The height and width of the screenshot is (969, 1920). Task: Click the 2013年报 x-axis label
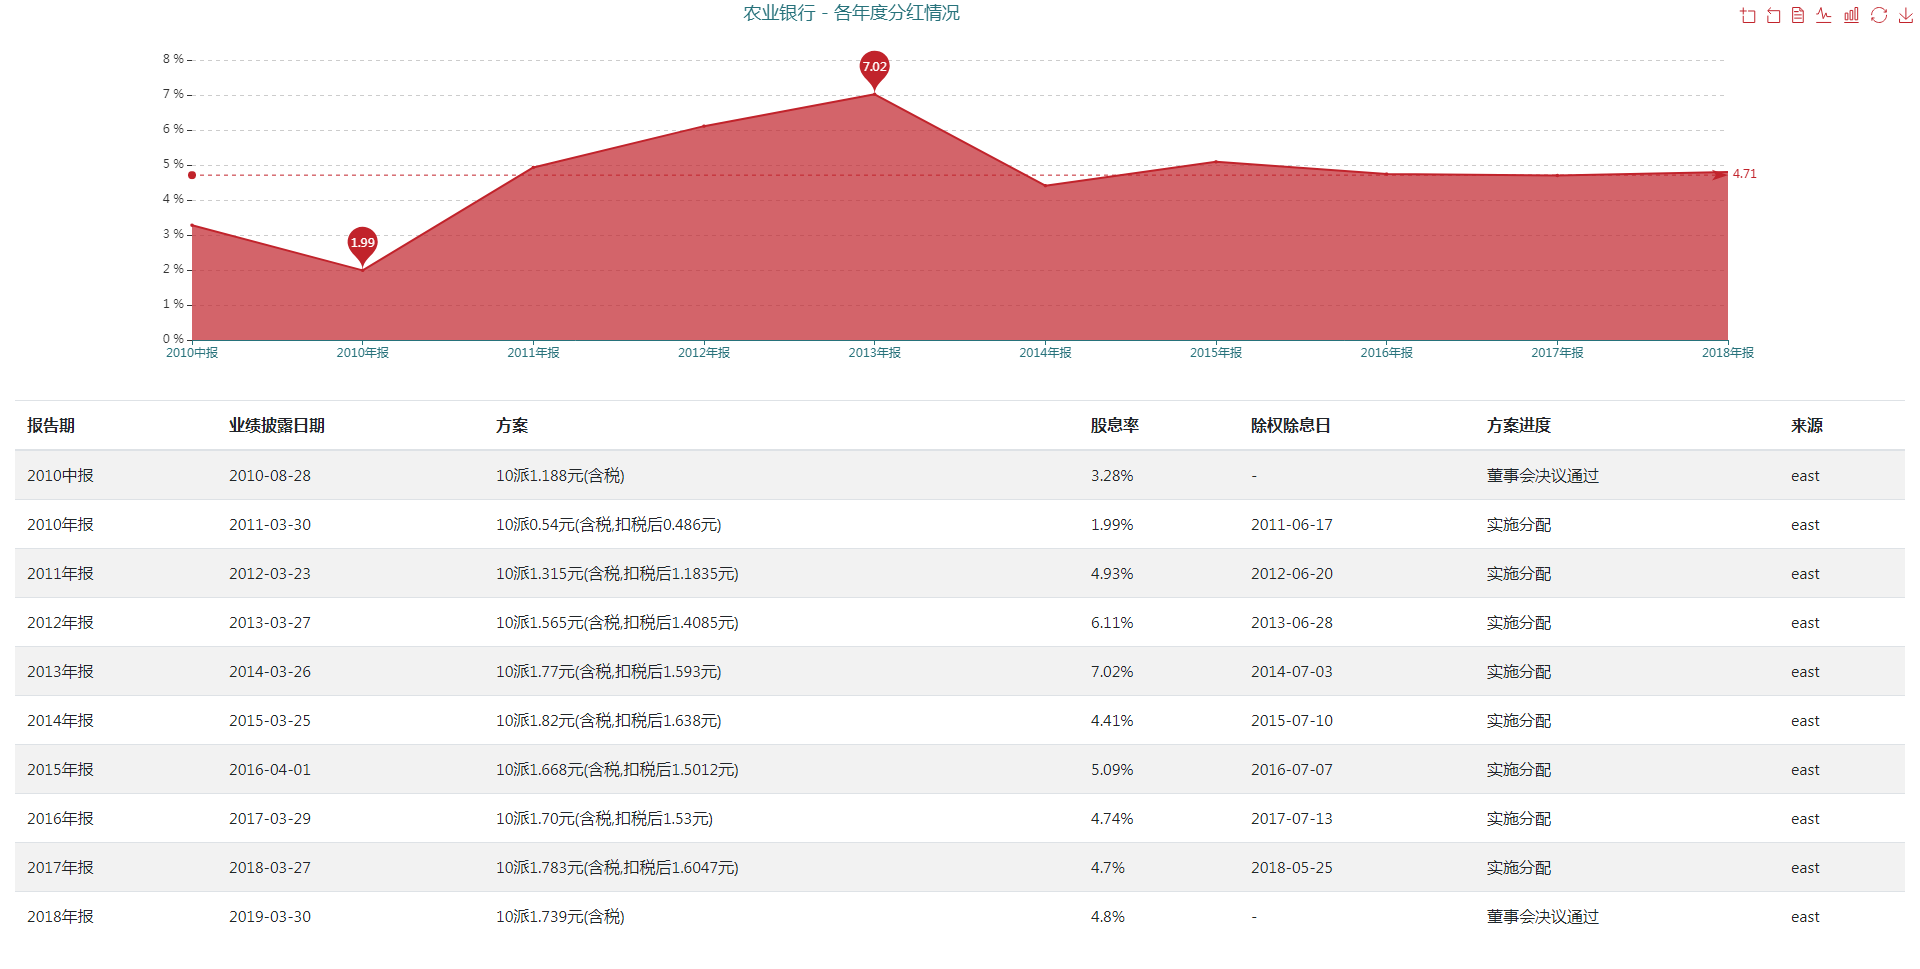tap(875, 353)
